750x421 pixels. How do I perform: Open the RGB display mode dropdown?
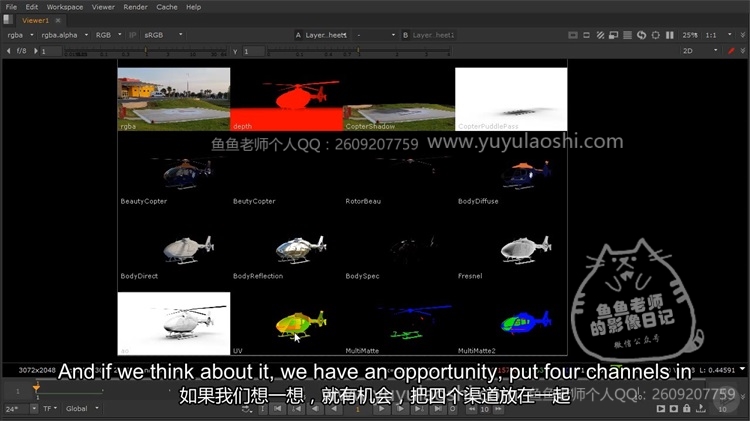coord(108,35)
